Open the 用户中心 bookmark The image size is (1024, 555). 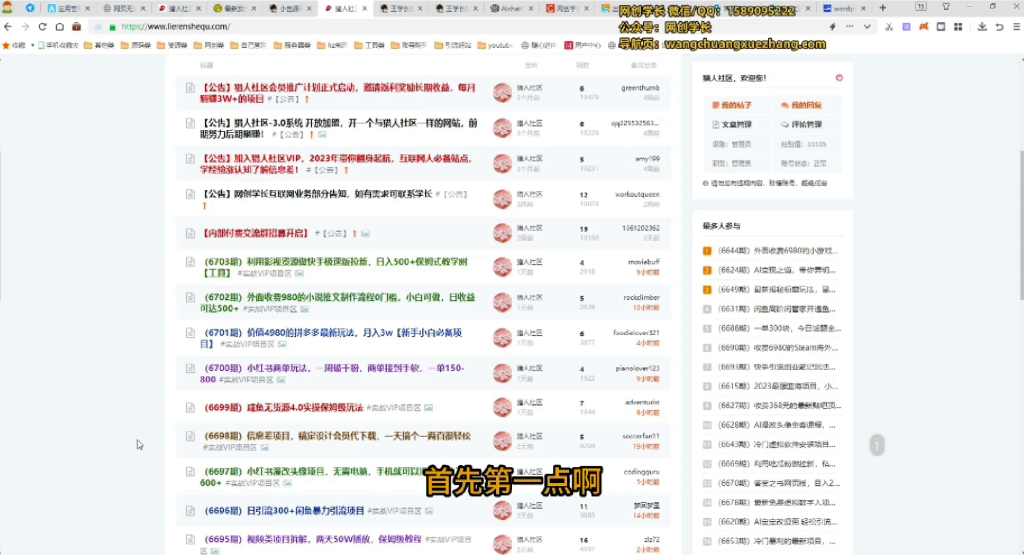pyautogui.click(x=583, y=45)
